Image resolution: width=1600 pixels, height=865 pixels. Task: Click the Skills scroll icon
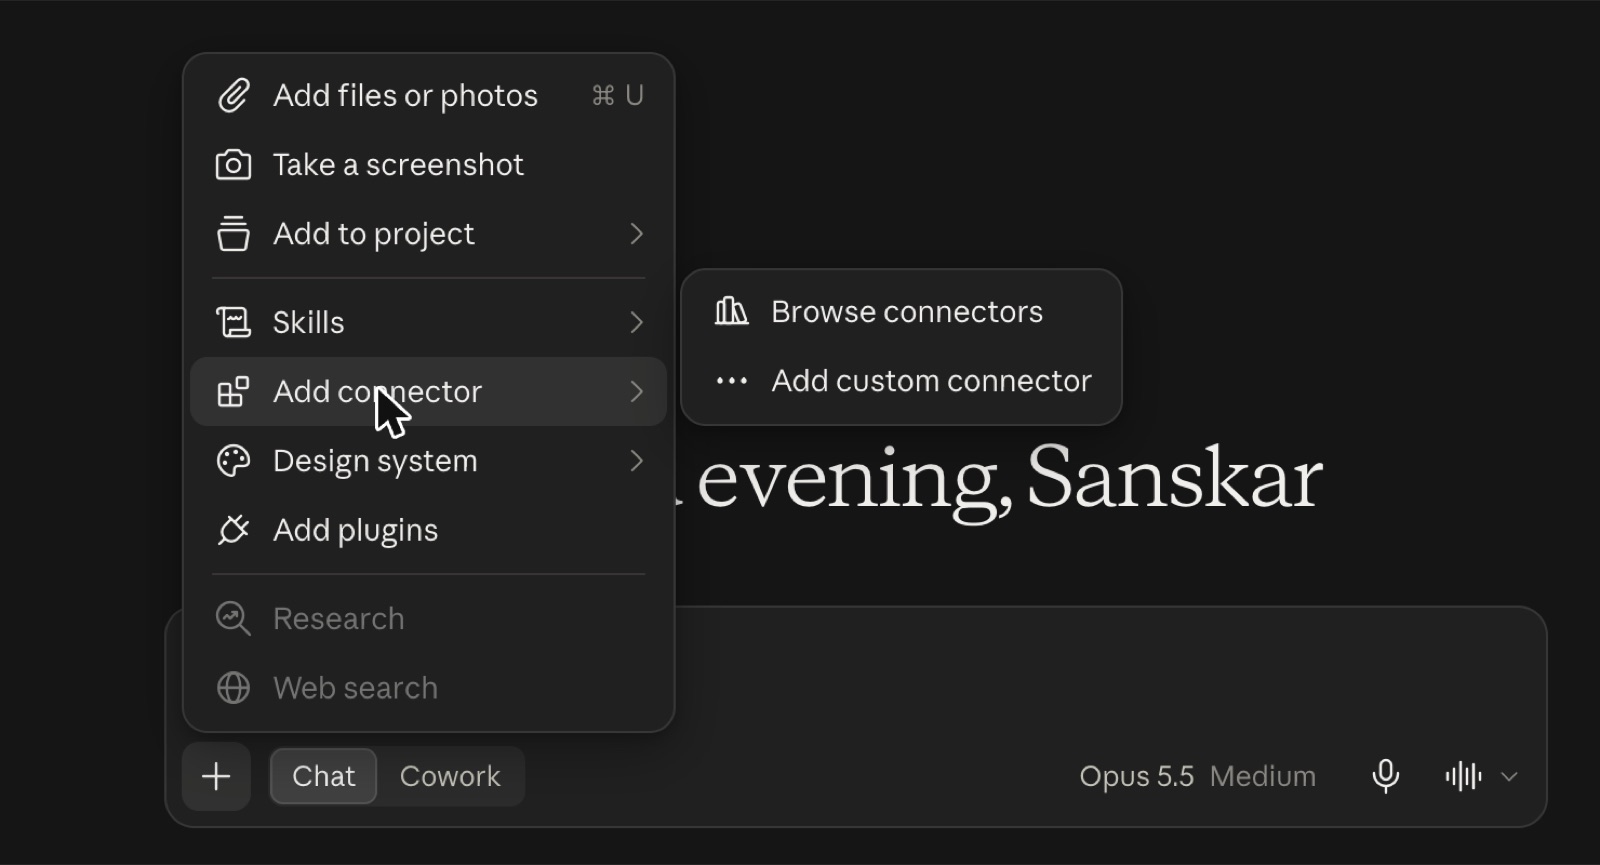point(233,323)
